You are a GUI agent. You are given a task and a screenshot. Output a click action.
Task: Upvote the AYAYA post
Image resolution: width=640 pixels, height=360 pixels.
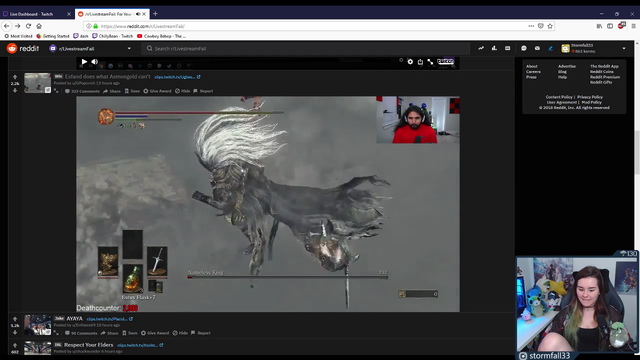15,319
